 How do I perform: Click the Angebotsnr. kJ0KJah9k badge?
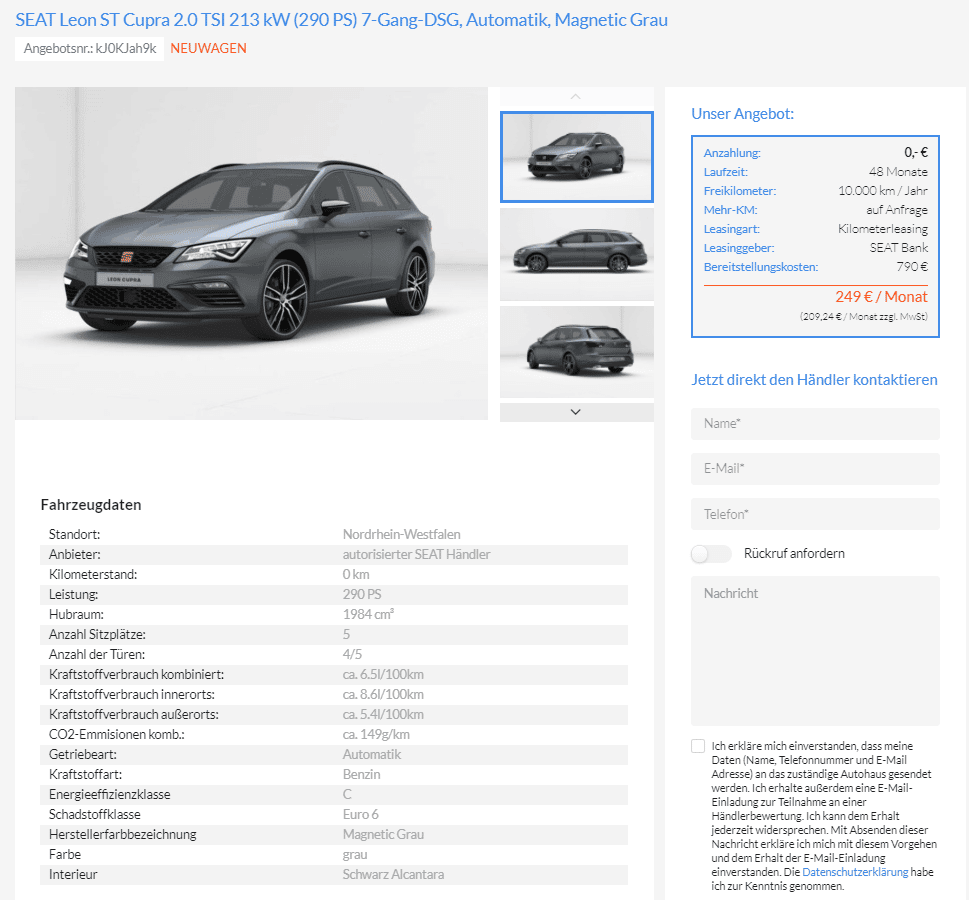click(x=90, y=49)
